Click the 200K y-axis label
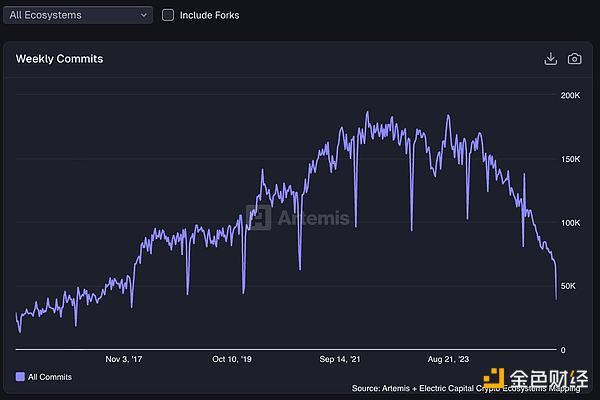The image size is (600, 400). tap(569, 96)
